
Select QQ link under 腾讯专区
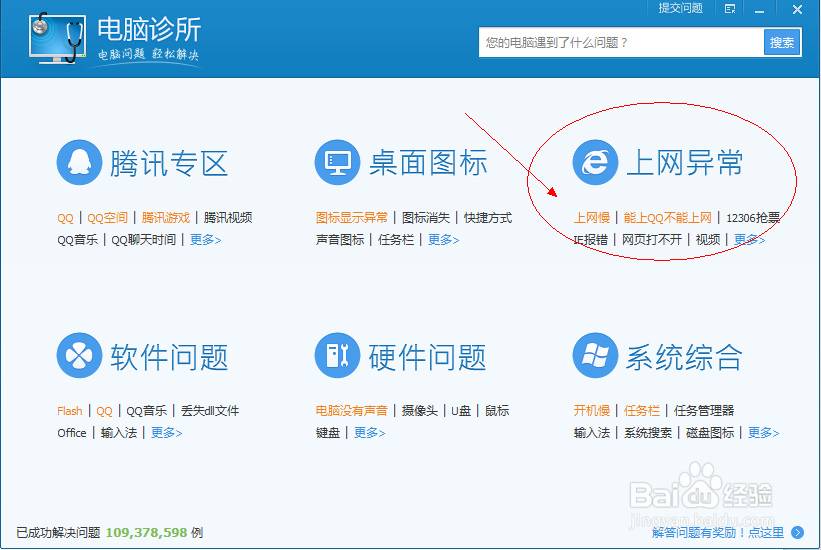65,218
